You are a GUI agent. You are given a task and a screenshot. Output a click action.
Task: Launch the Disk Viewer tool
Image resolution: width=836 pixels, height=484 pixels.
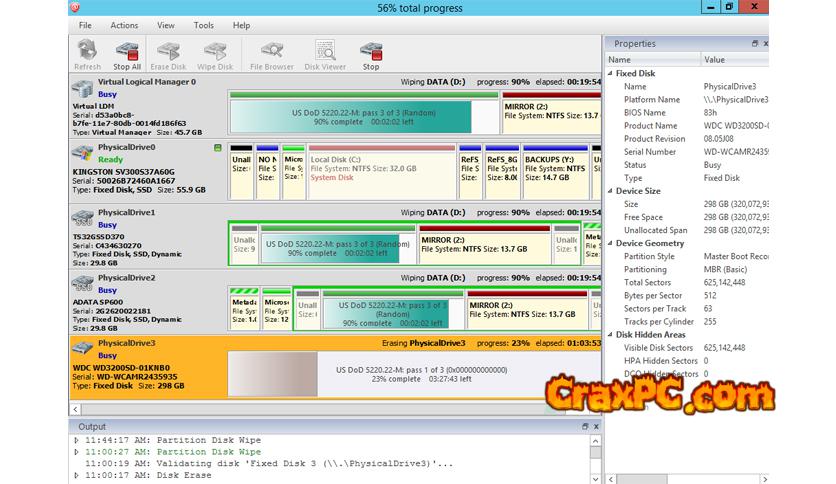(x=325, y=52)
